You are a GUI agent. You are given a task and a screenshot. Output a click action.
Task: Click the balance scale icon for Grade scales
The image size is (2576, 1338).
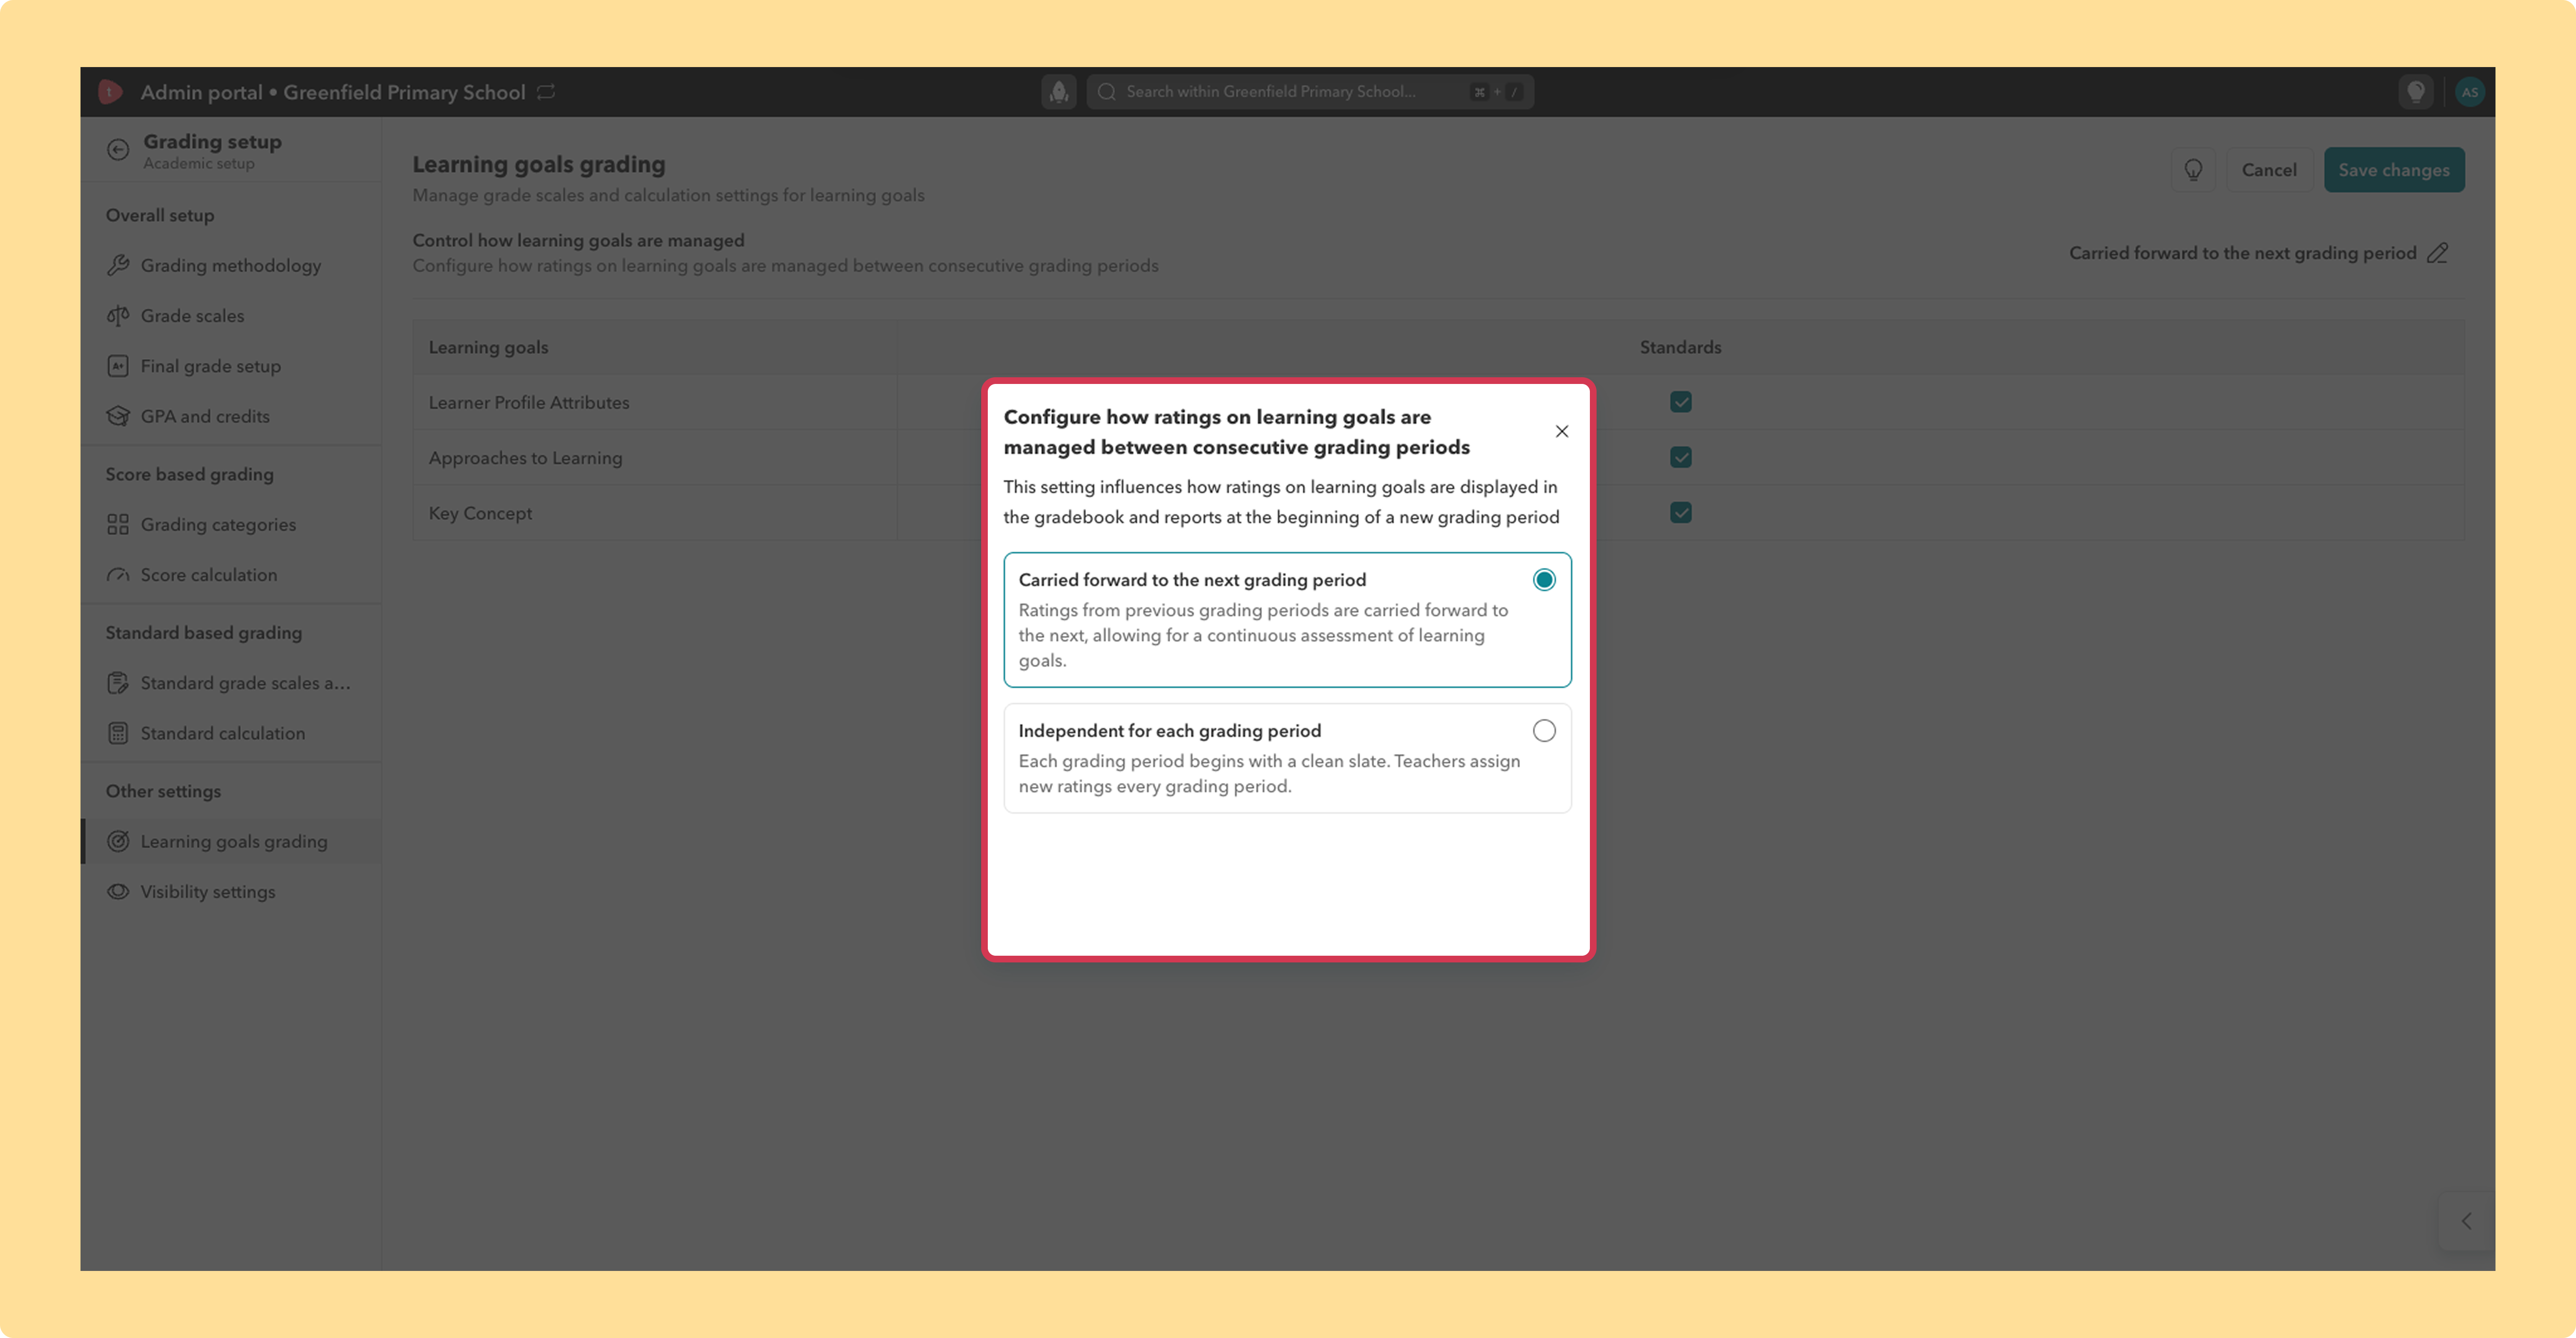click(118, 316)
